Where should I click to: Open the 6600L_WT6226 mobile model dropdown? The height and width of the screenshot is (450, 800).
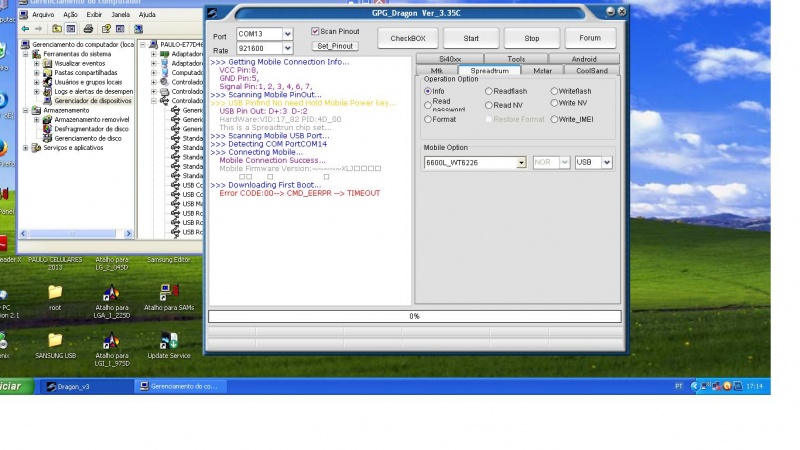coord(521,163)
